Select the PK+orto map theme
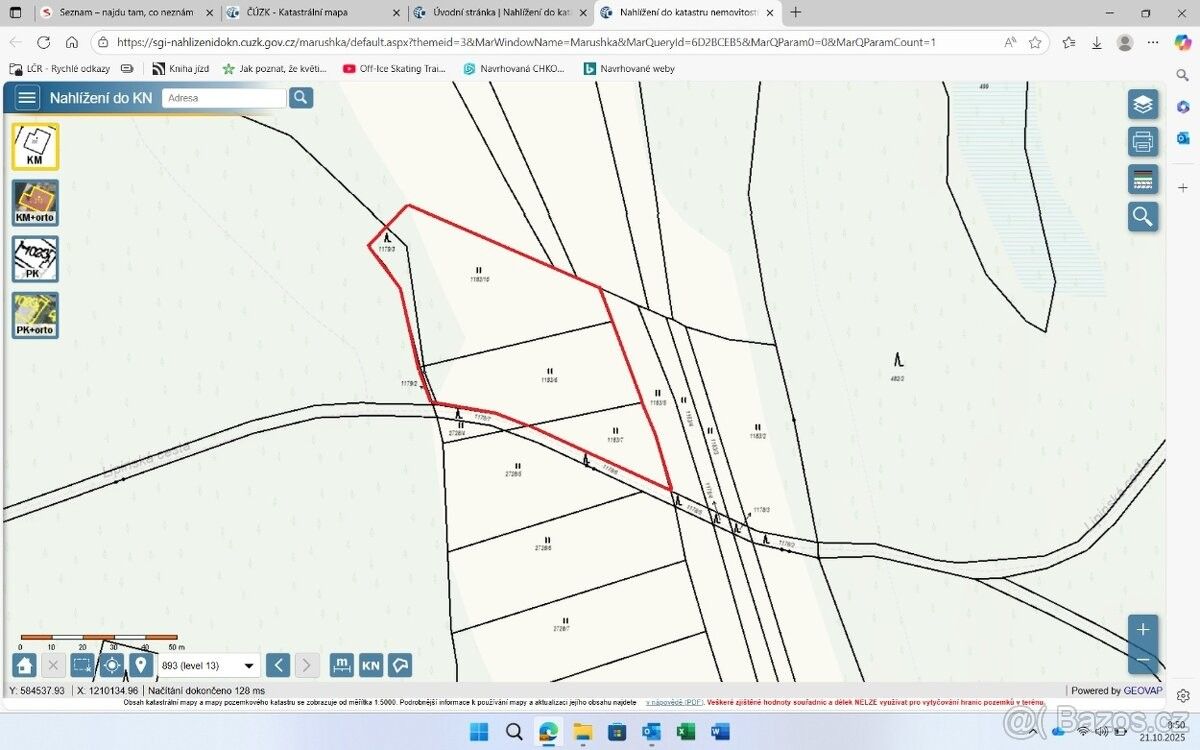 point(35,315)
